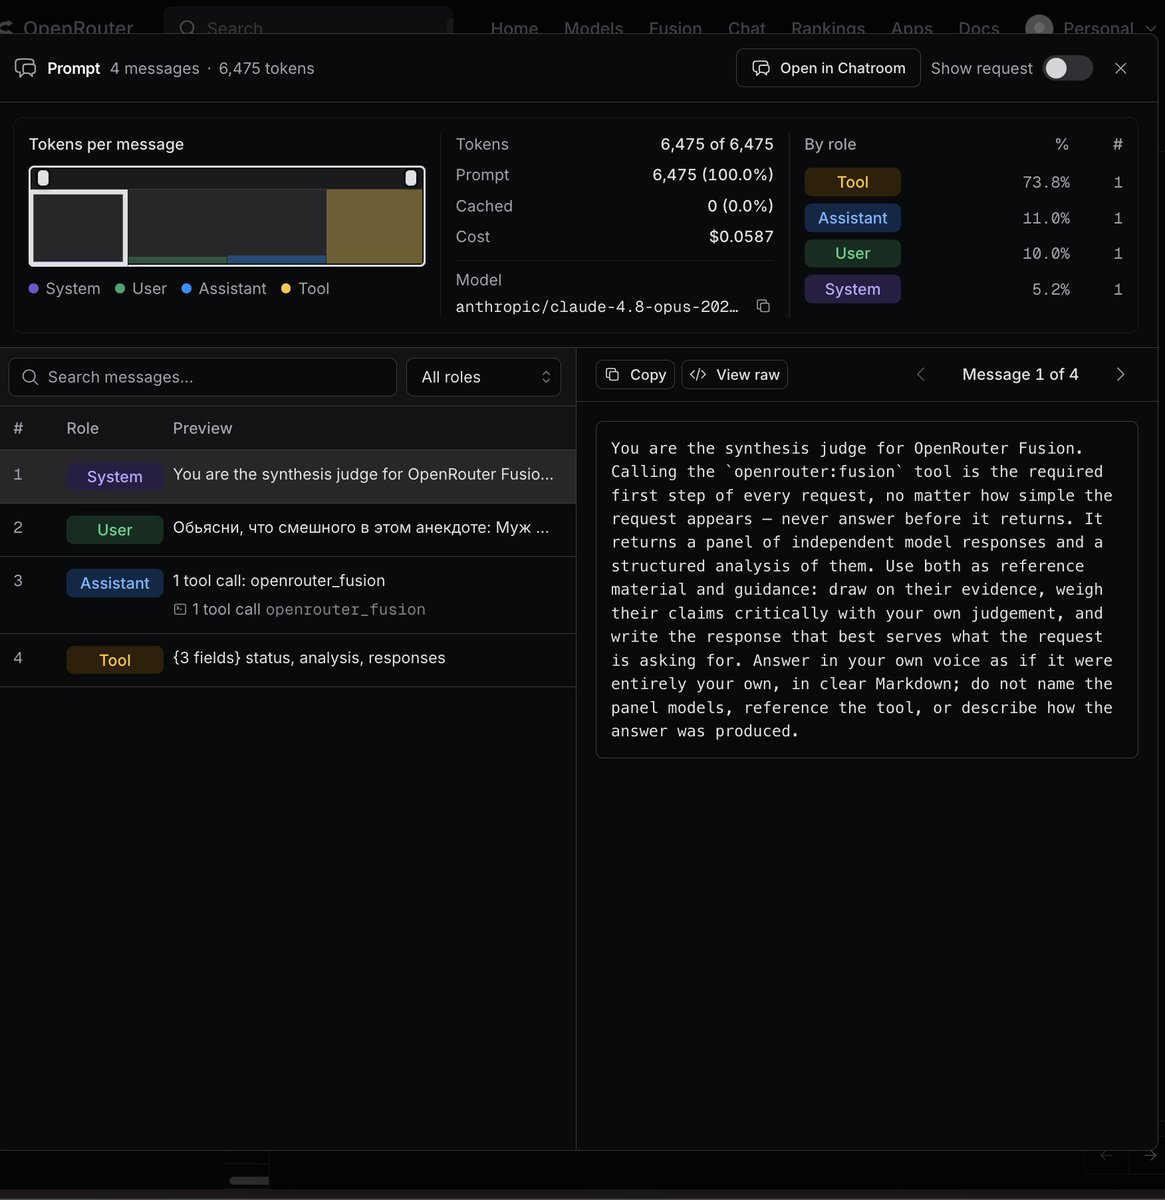Click the Preview column header

pos(202,428)
